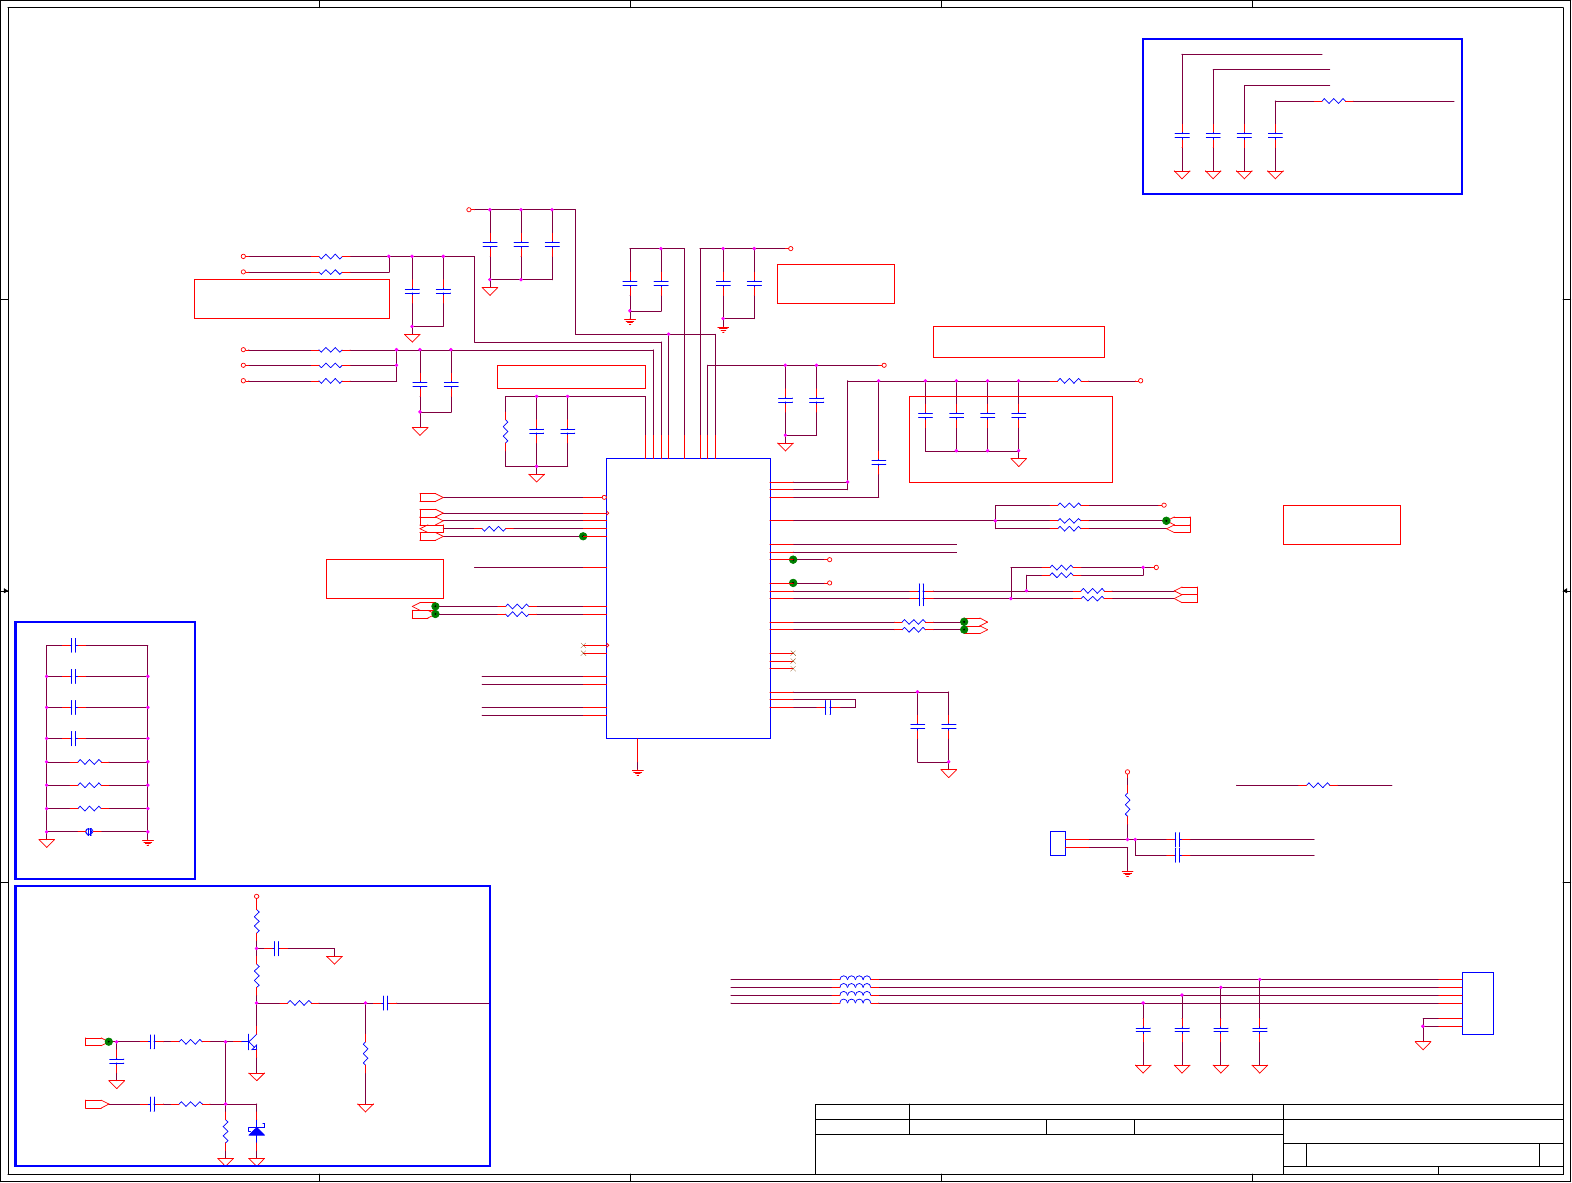Pick the four-line common-mode choke coil
This screenshot has width=1572, height=1183.
click(x=855, y=990)
